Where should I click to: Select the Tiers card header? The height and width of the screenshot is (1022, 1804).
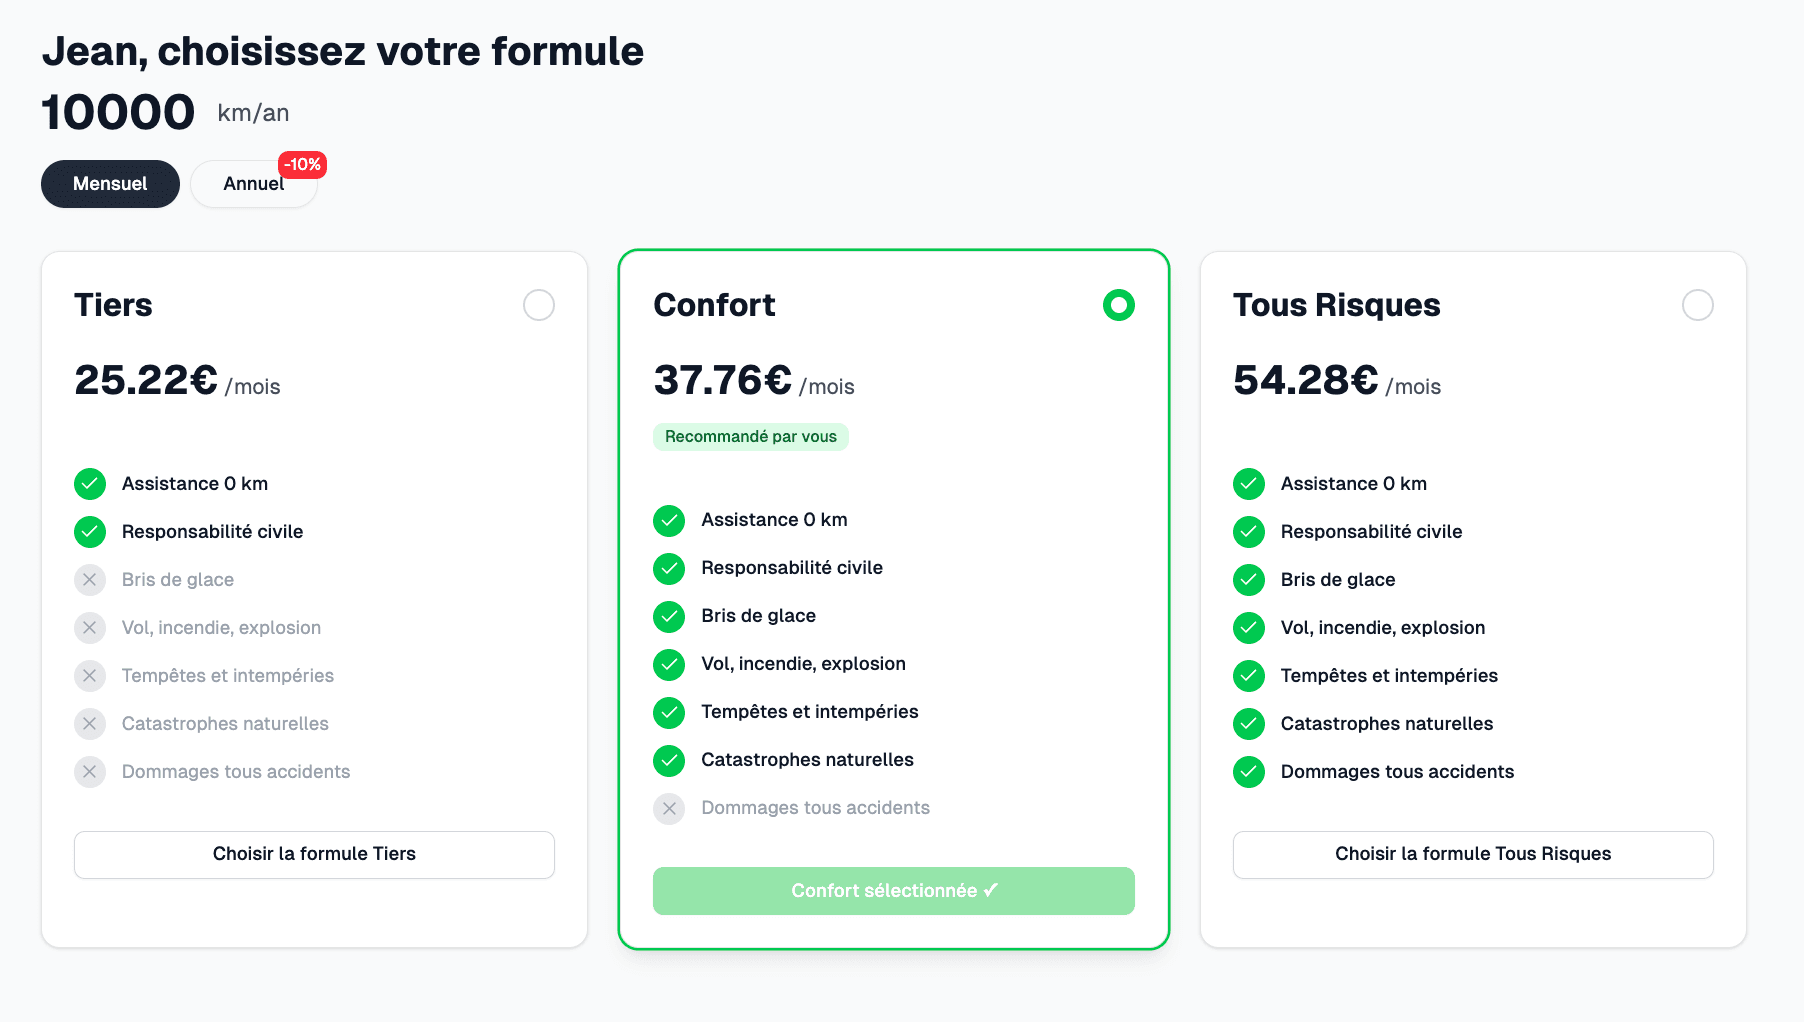(x=113, y=305)
